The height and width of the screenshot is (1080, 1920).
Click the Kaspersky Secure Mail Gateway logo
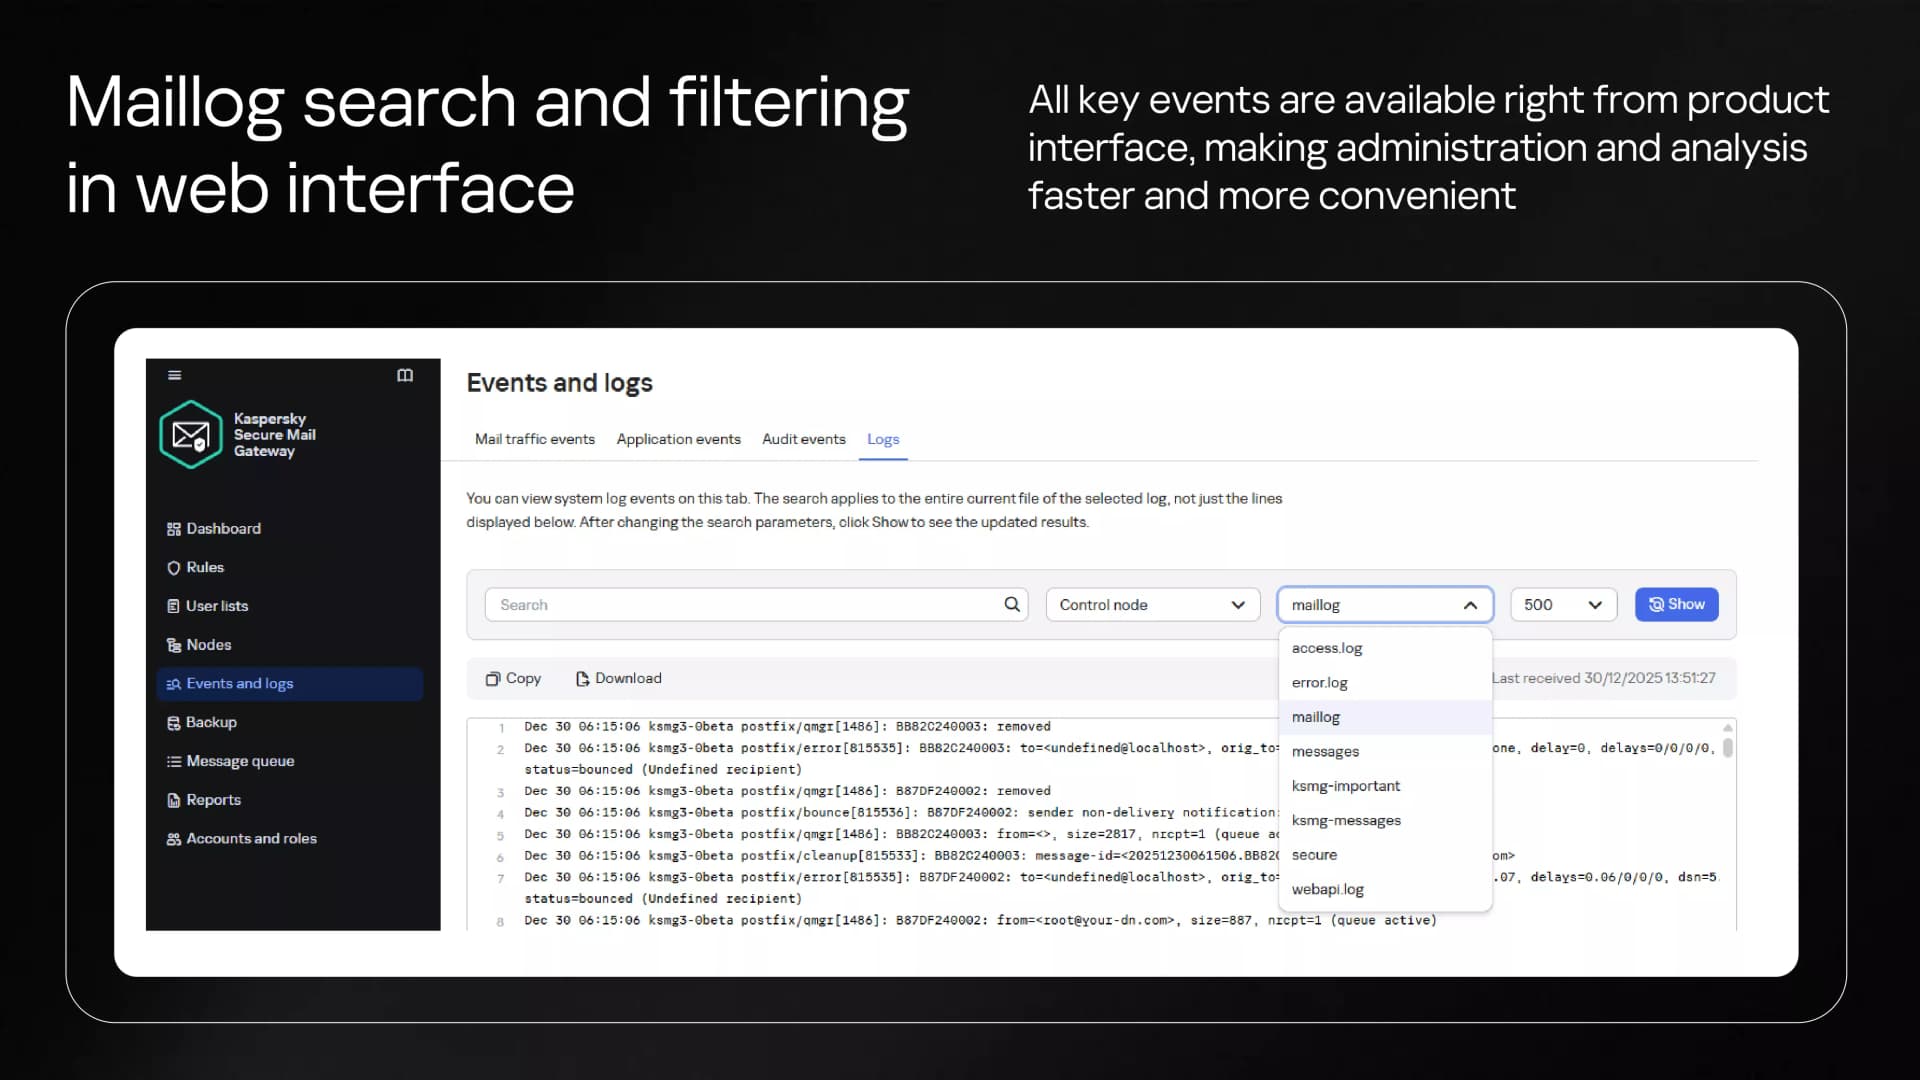click(191, 435)
